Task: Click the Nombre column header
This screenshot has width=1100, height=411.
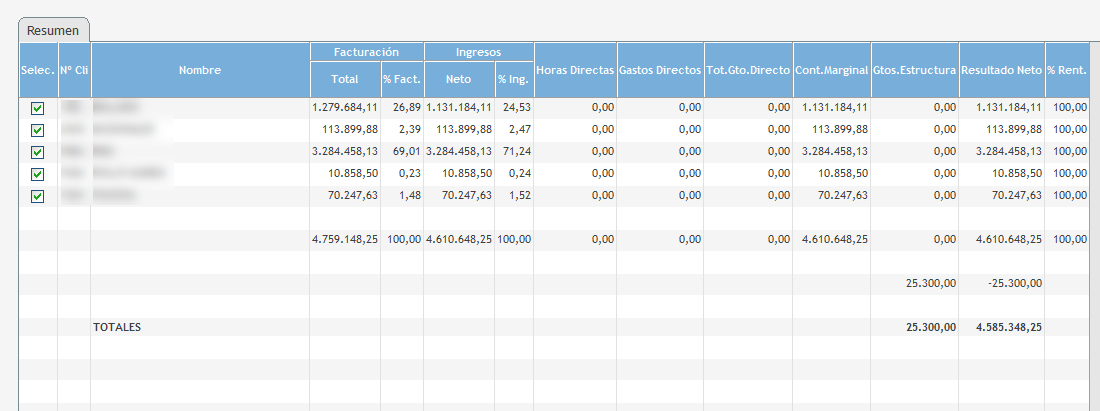Action: pos(199,70)
